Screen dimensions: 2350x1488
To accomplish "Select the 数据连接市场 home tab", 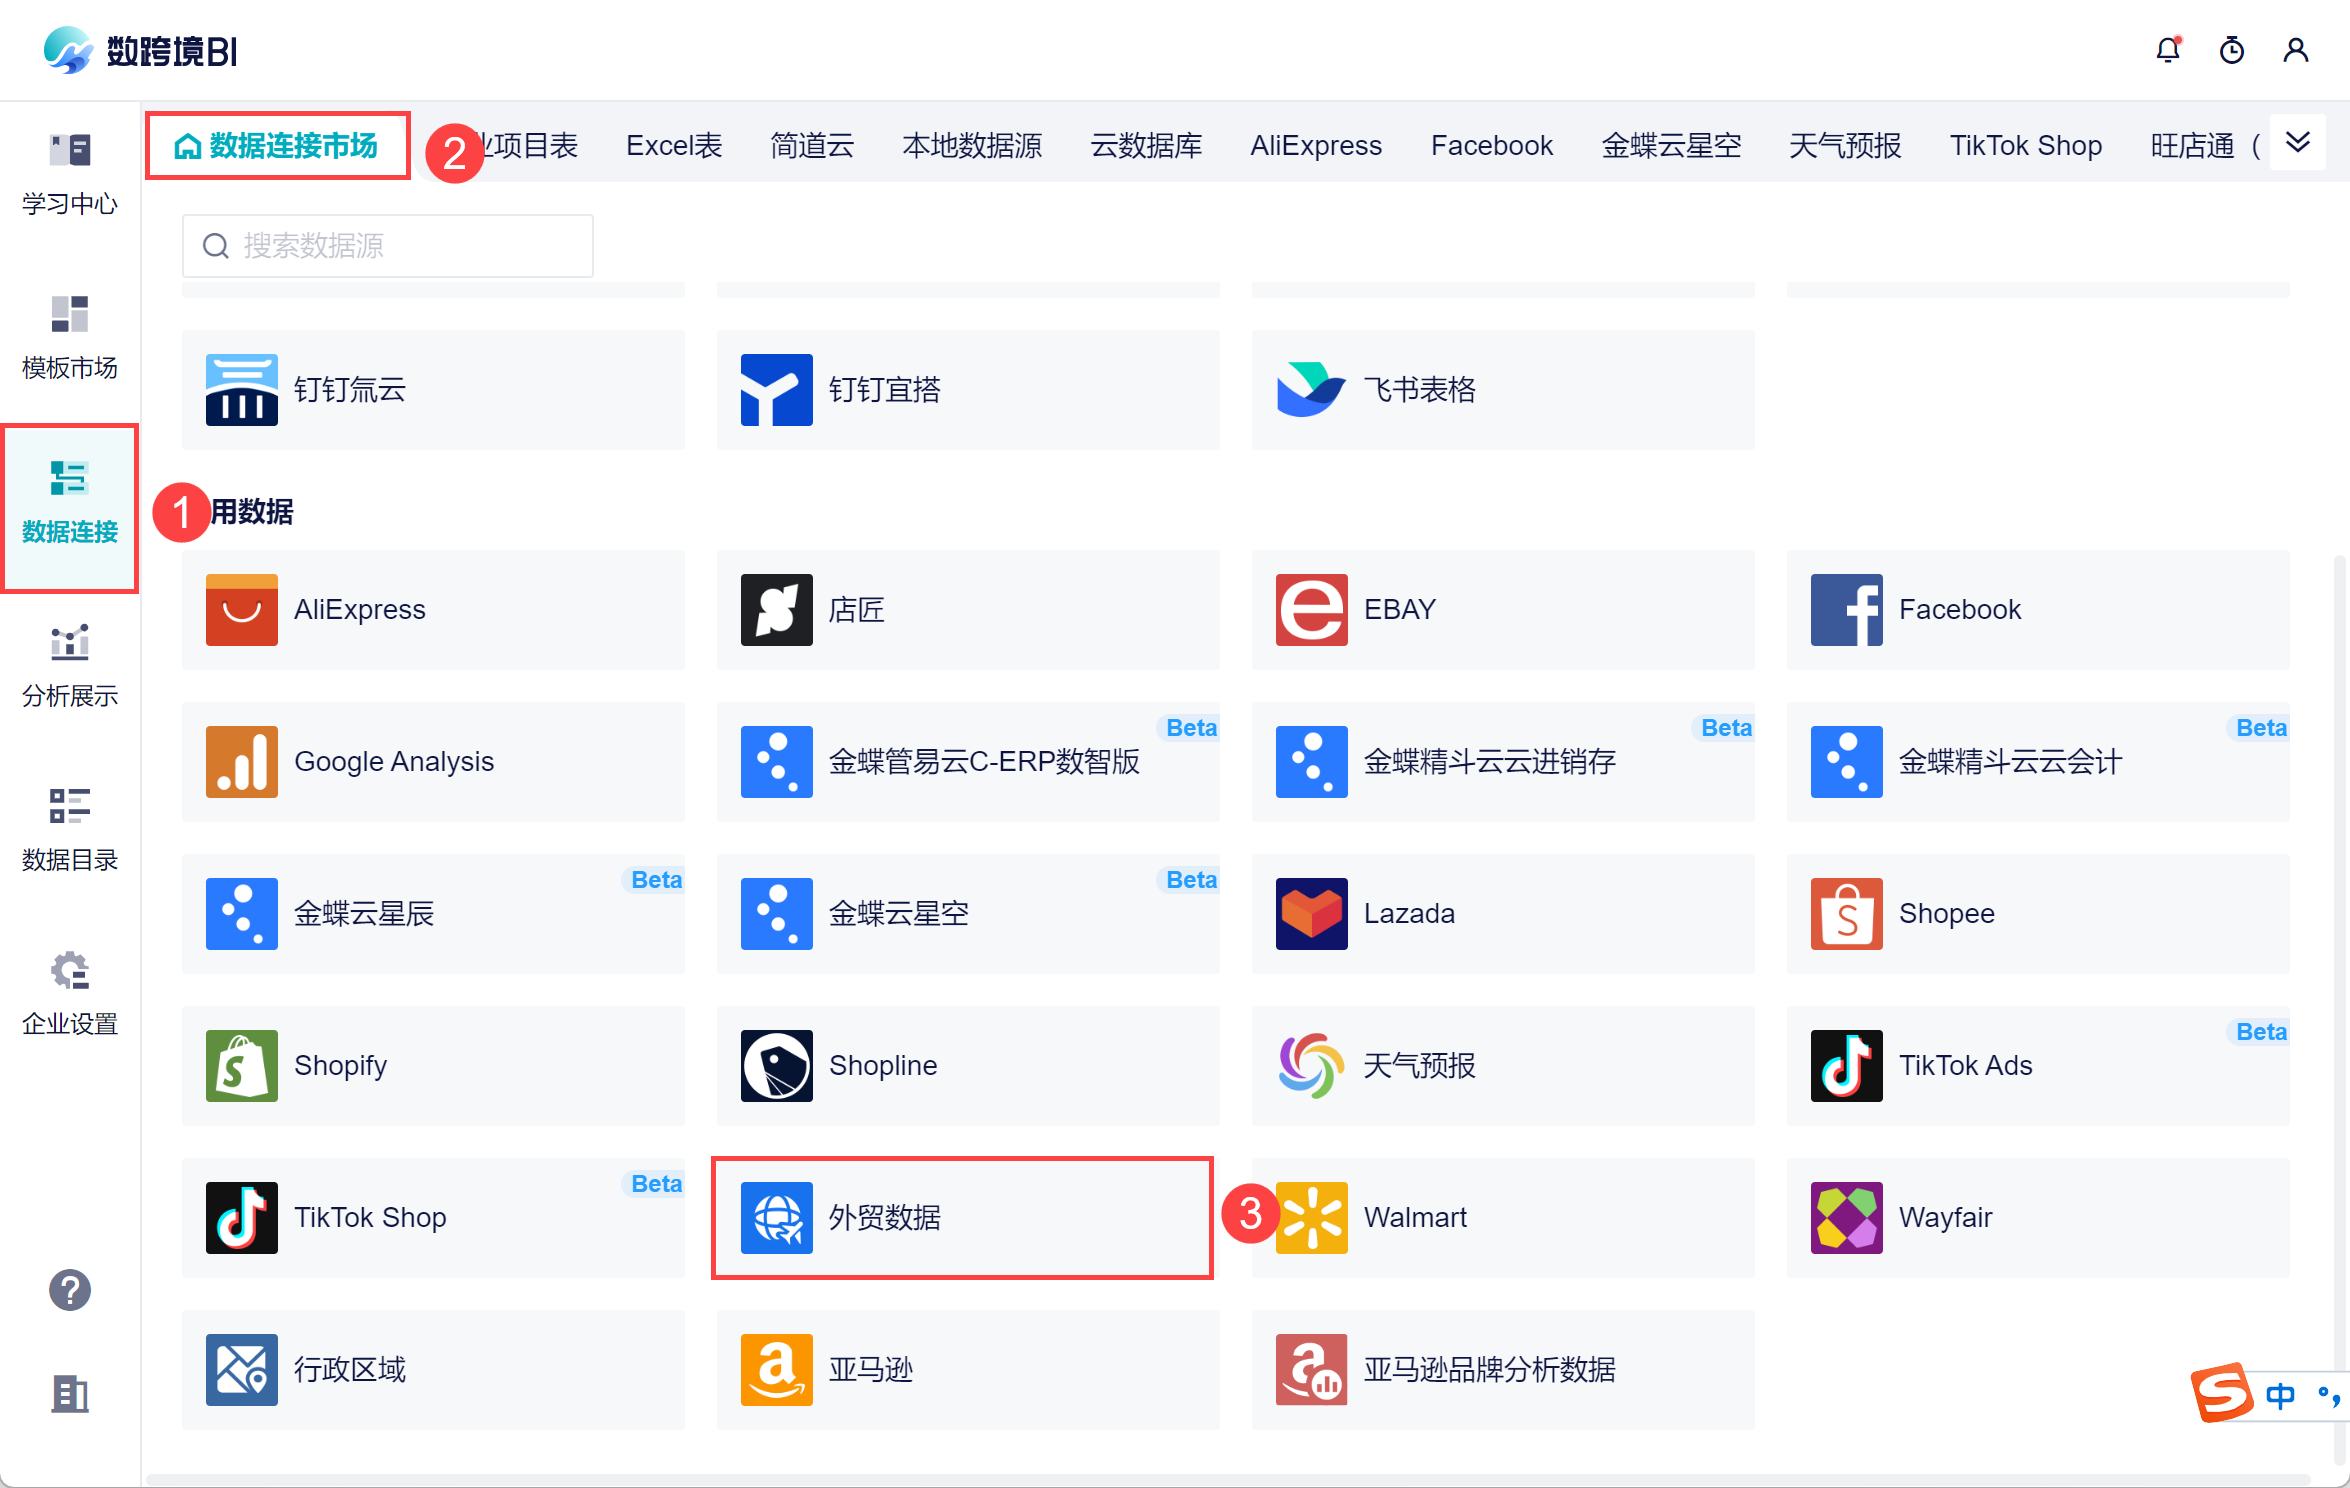I will click(278, 146).
